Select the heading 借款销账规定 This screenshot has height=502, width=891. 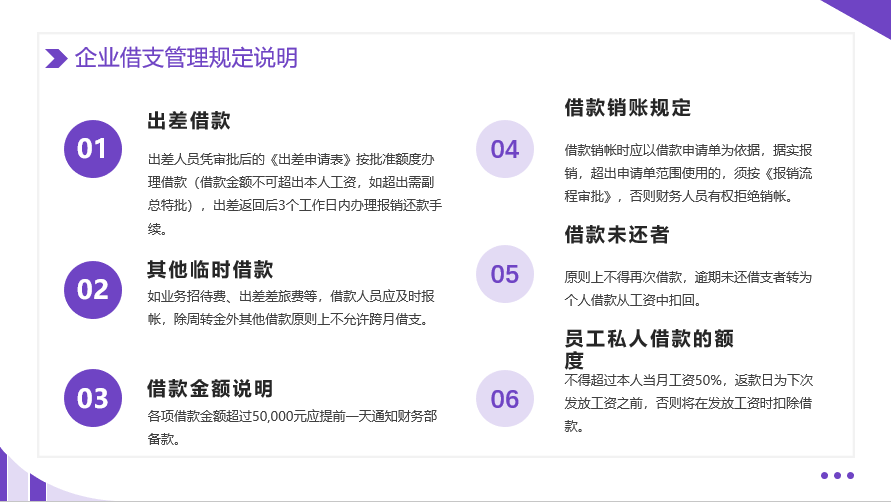pos(628,107)
